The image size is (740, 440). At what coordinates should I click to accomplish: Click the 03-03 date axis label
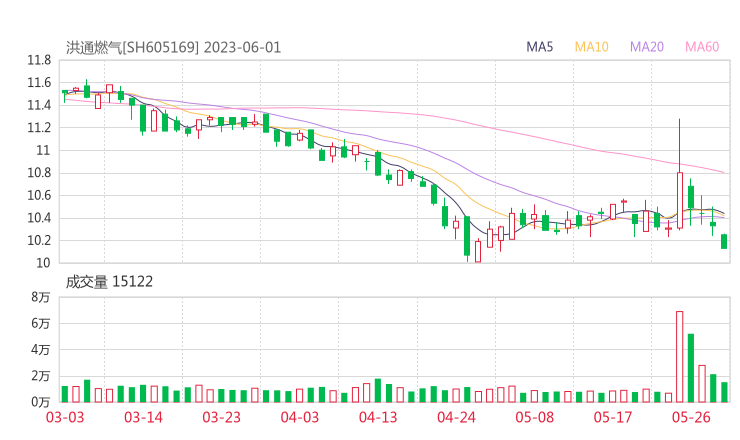click(65, 417)
